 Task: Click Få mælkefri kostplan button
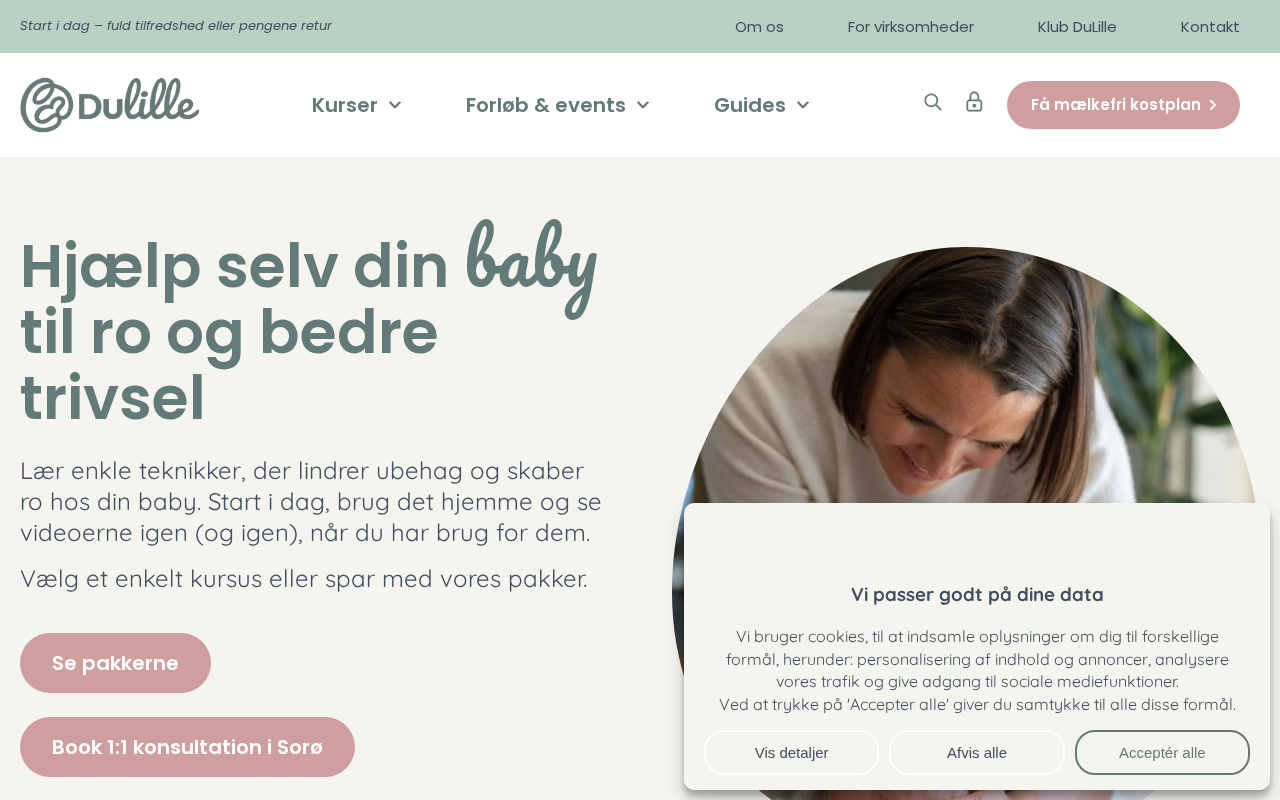[x=1123, y=105]
